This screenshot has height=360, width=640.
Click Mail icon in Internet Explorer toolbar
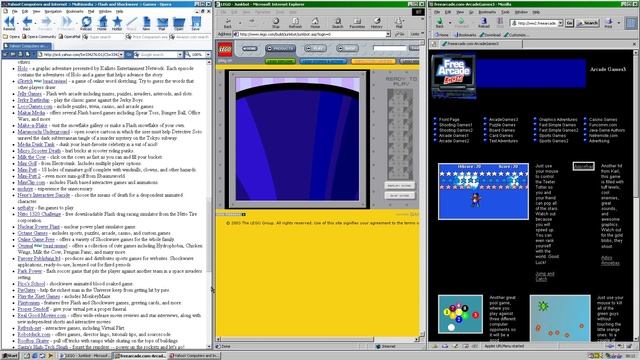[398, 22]
